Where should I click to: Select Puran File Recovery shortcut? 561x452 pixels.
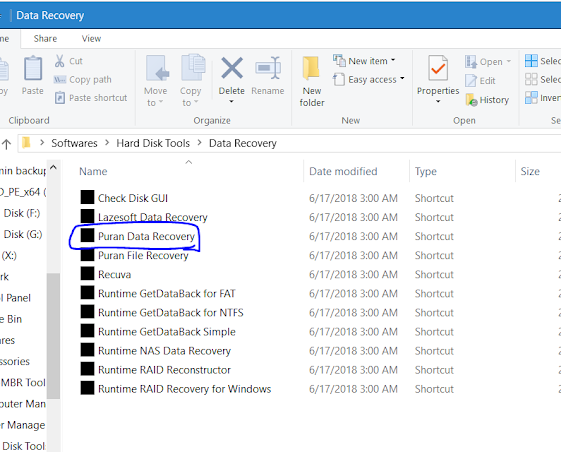coord(143,255)
